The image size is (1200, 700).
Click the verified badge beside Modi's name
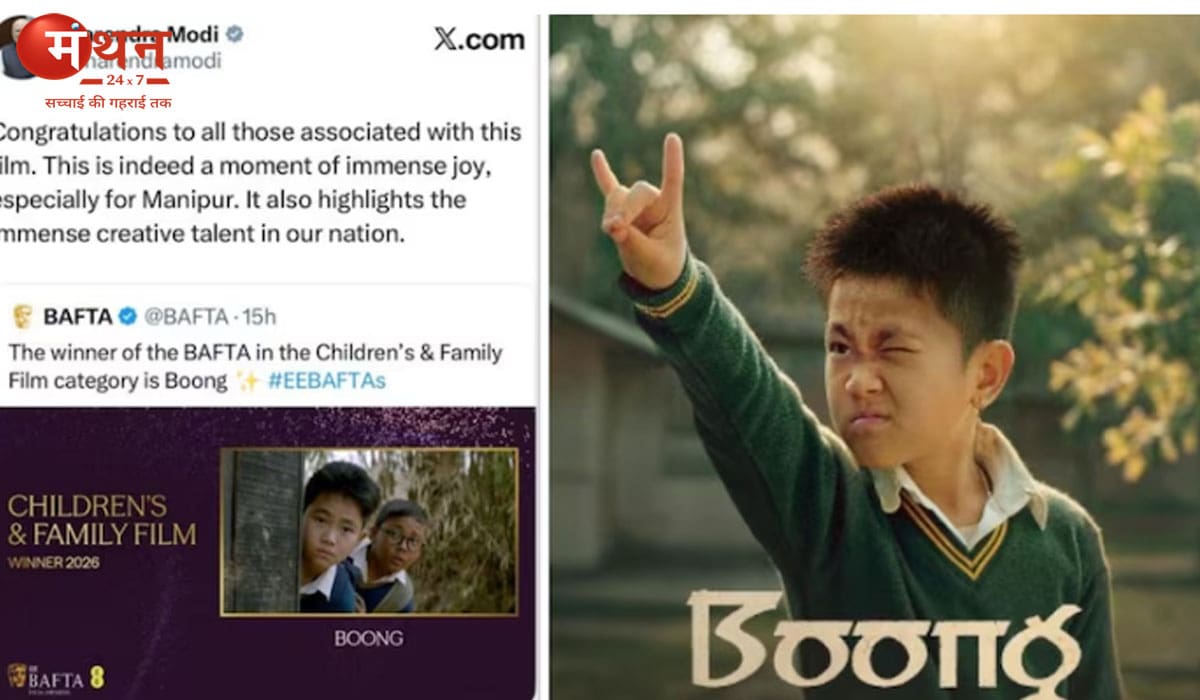coord(234,35)
